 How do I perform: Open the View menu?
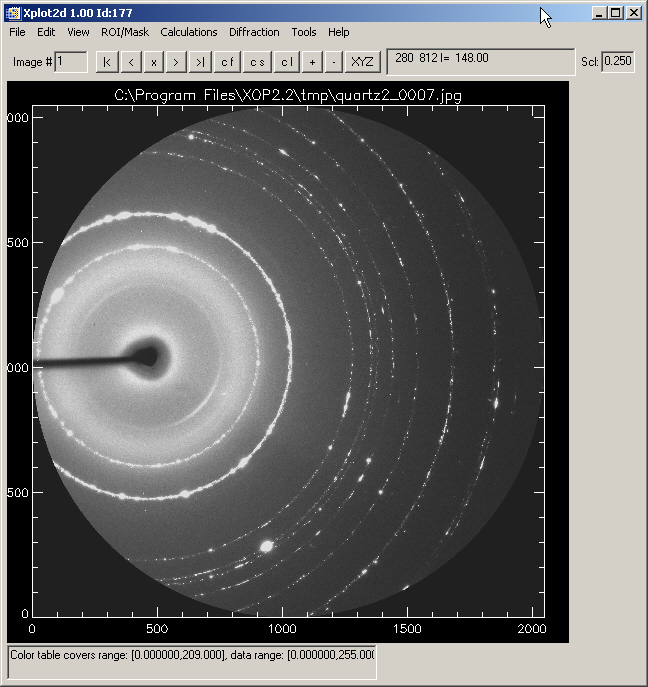point(78,32)
